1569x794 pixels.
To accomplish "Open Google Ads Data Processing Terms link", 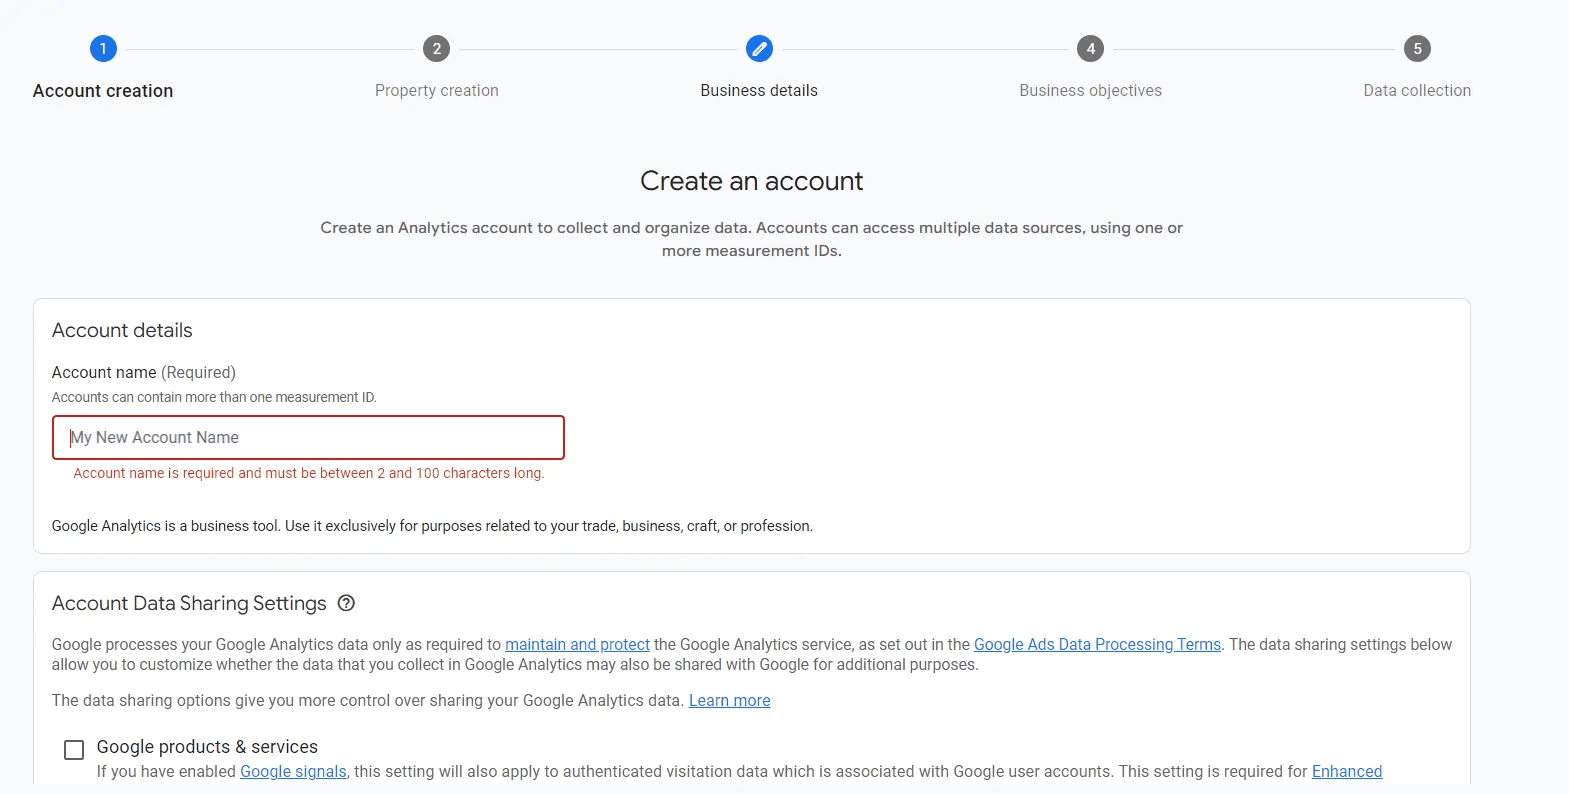I will click(1097, 645).
